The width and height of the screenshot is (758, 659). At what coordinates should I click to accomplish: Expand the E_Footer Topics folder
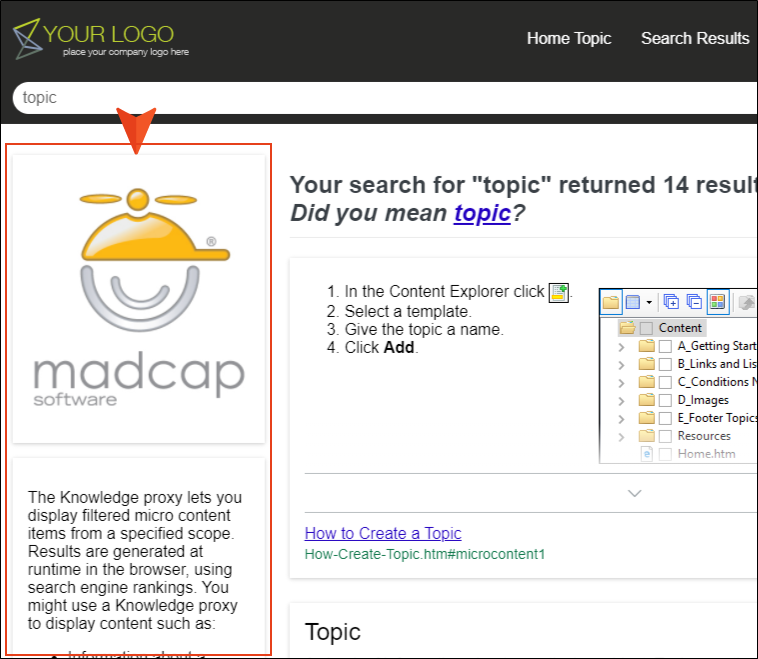(x=621, y=419)
